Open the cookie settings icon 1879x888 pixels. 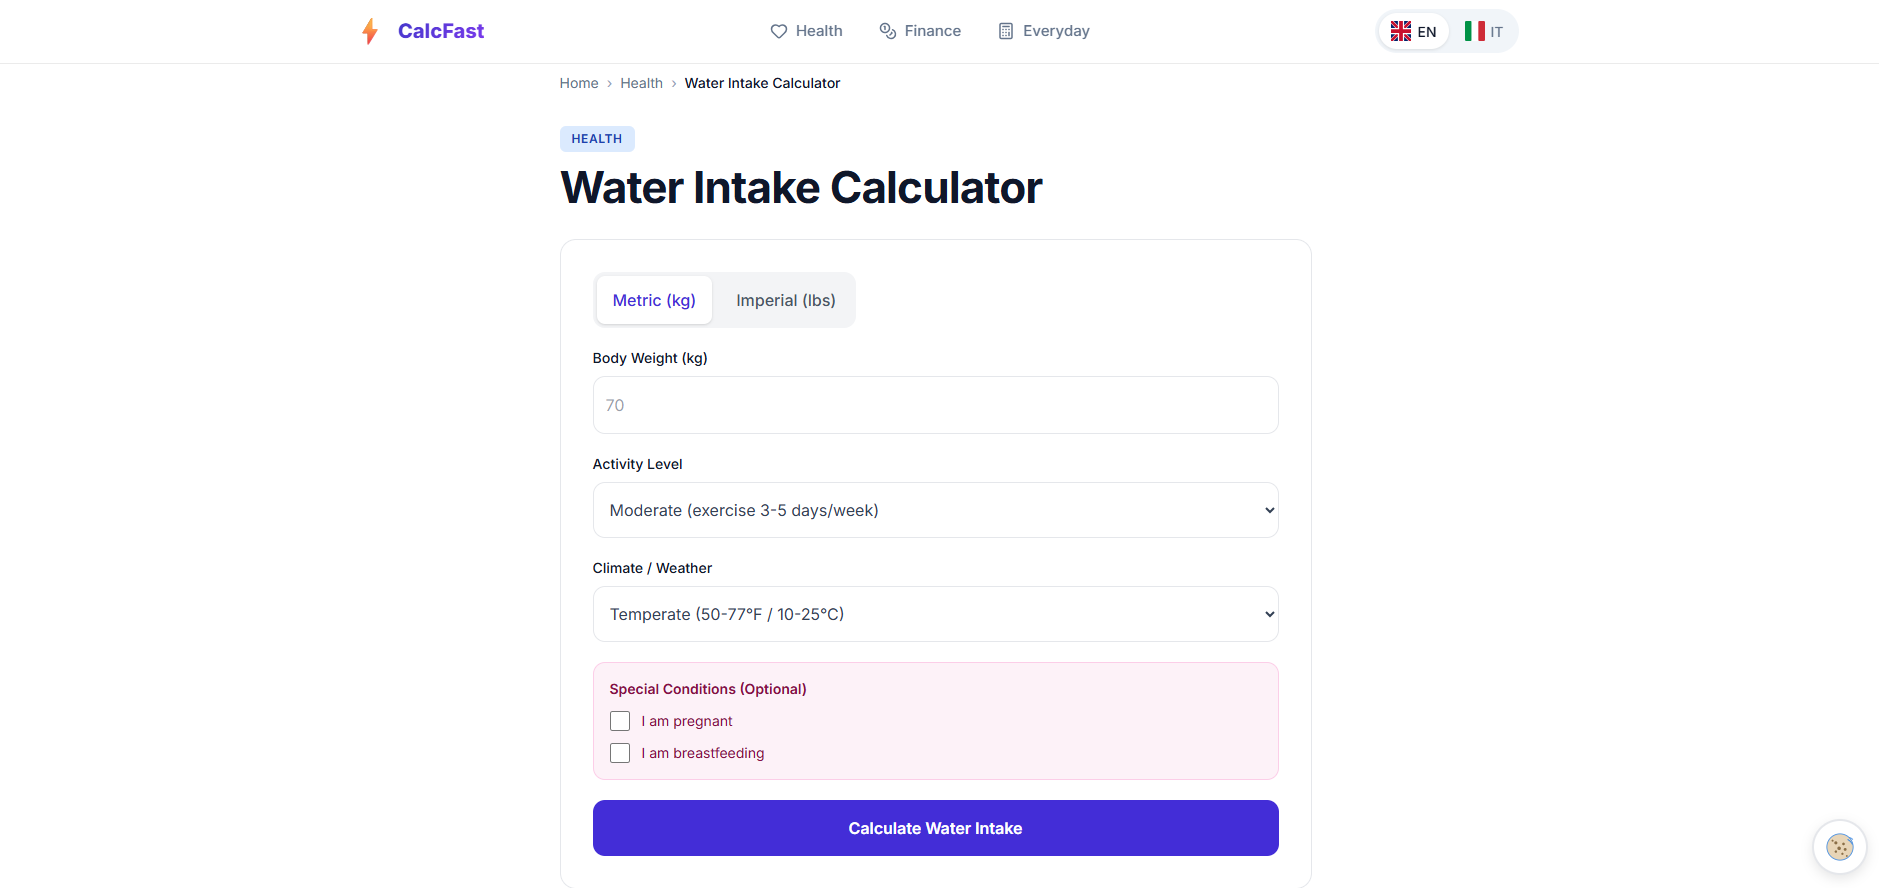click(x=1839, y=847)
